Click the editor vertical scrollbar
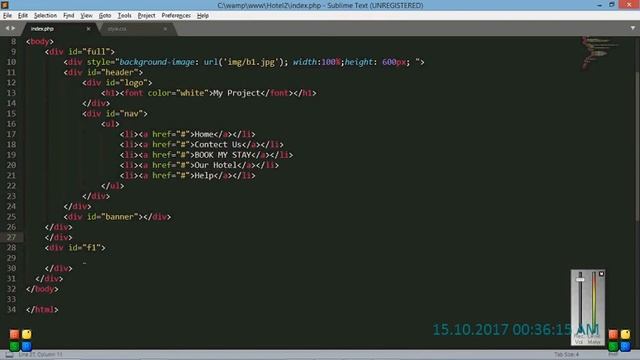The width and height of the screenshot is (640, 360). 638,147
